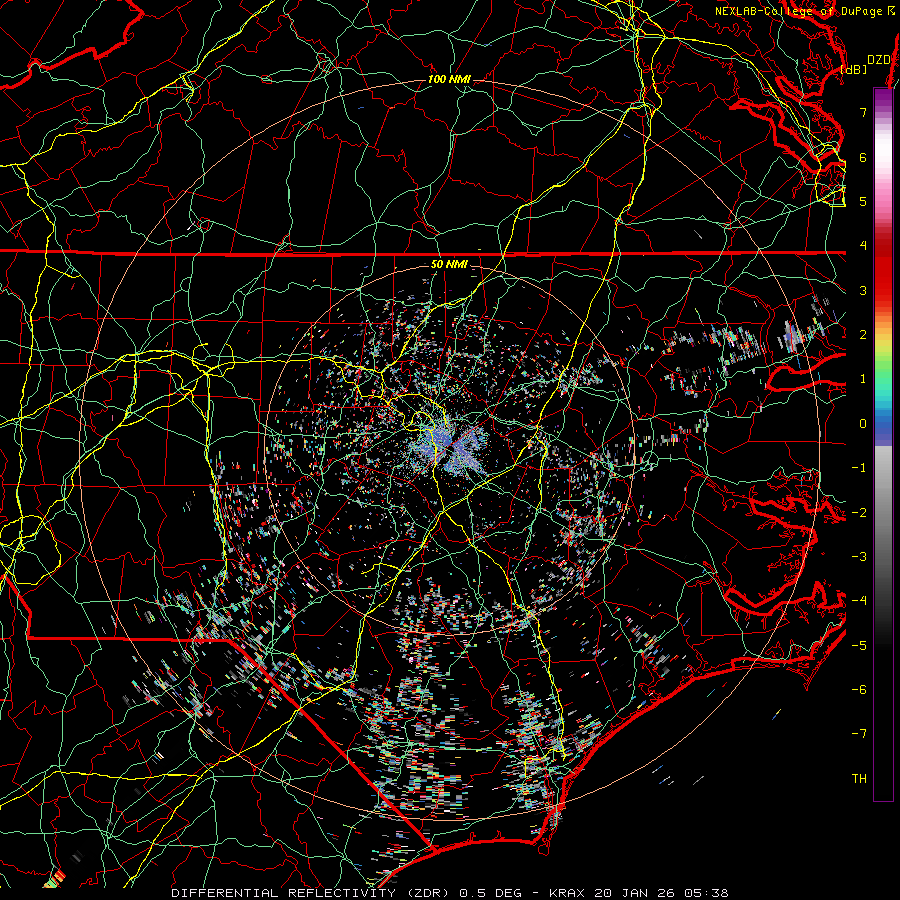The height and width of the screenshot is (900, 900).
Task: Click the 100 NMI range ring label
Action: pos(449,79)
